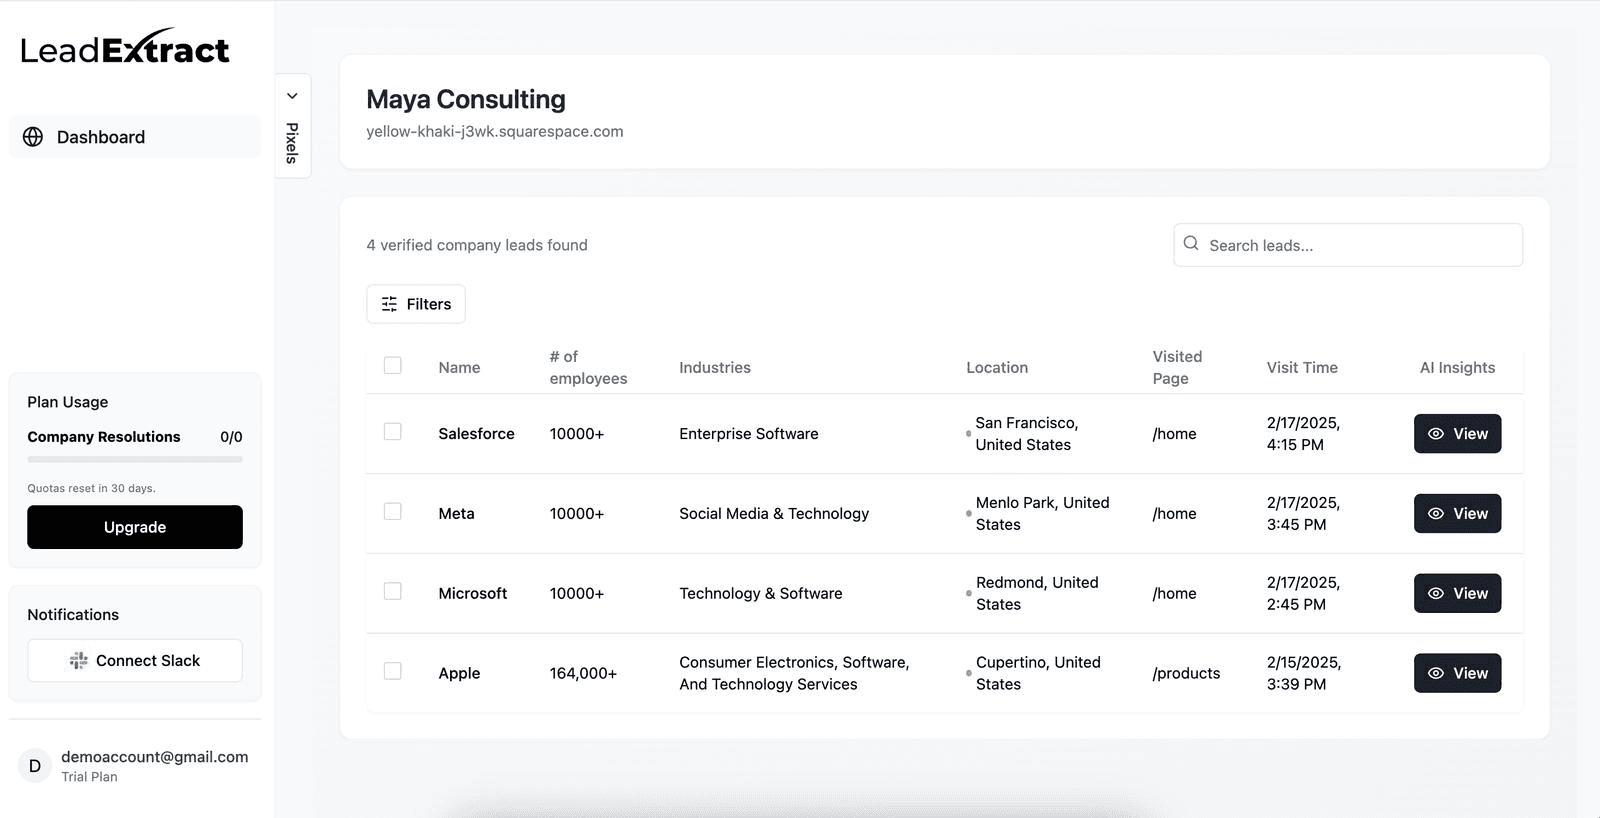Click the location pin beside Menlo Park
The width and height of the screenshot is (1600, 818).
[968, 514]
